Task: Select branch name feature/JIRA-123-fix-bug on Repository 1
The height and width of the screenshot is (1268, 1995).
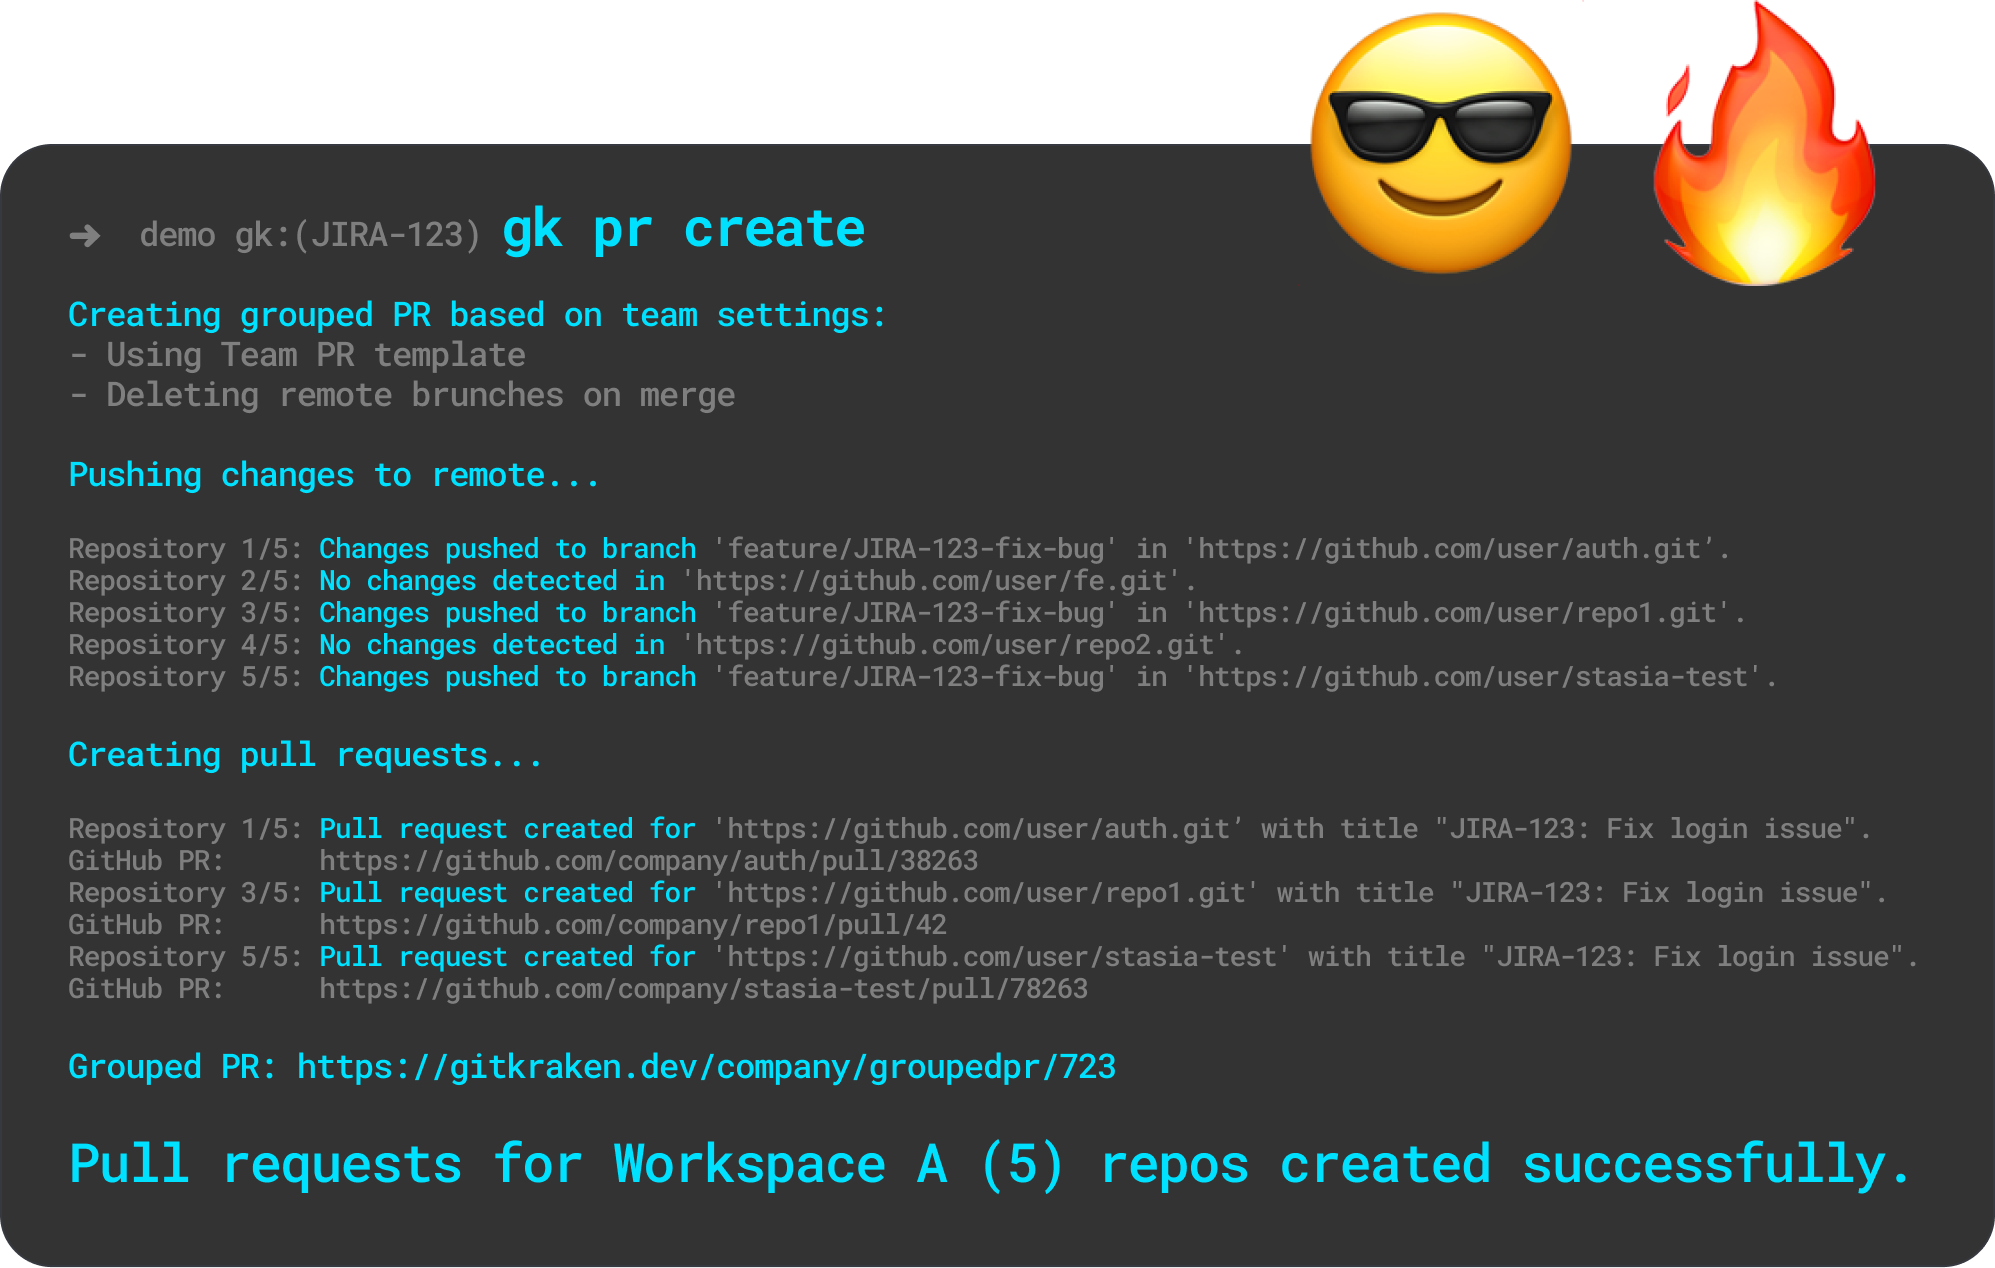Action: pyautogui.click(x=912, y=548)
